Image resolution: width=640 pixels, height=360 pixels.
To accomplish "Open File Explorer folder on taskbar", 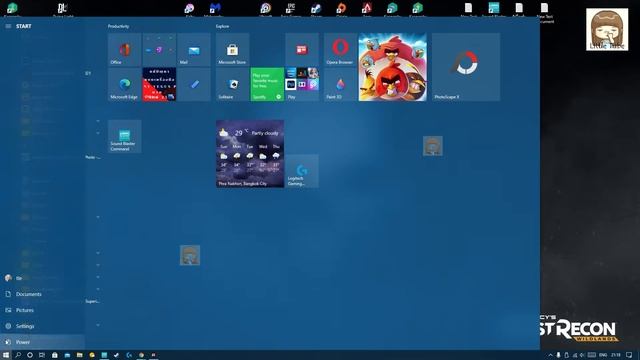I will coord(80,355).
